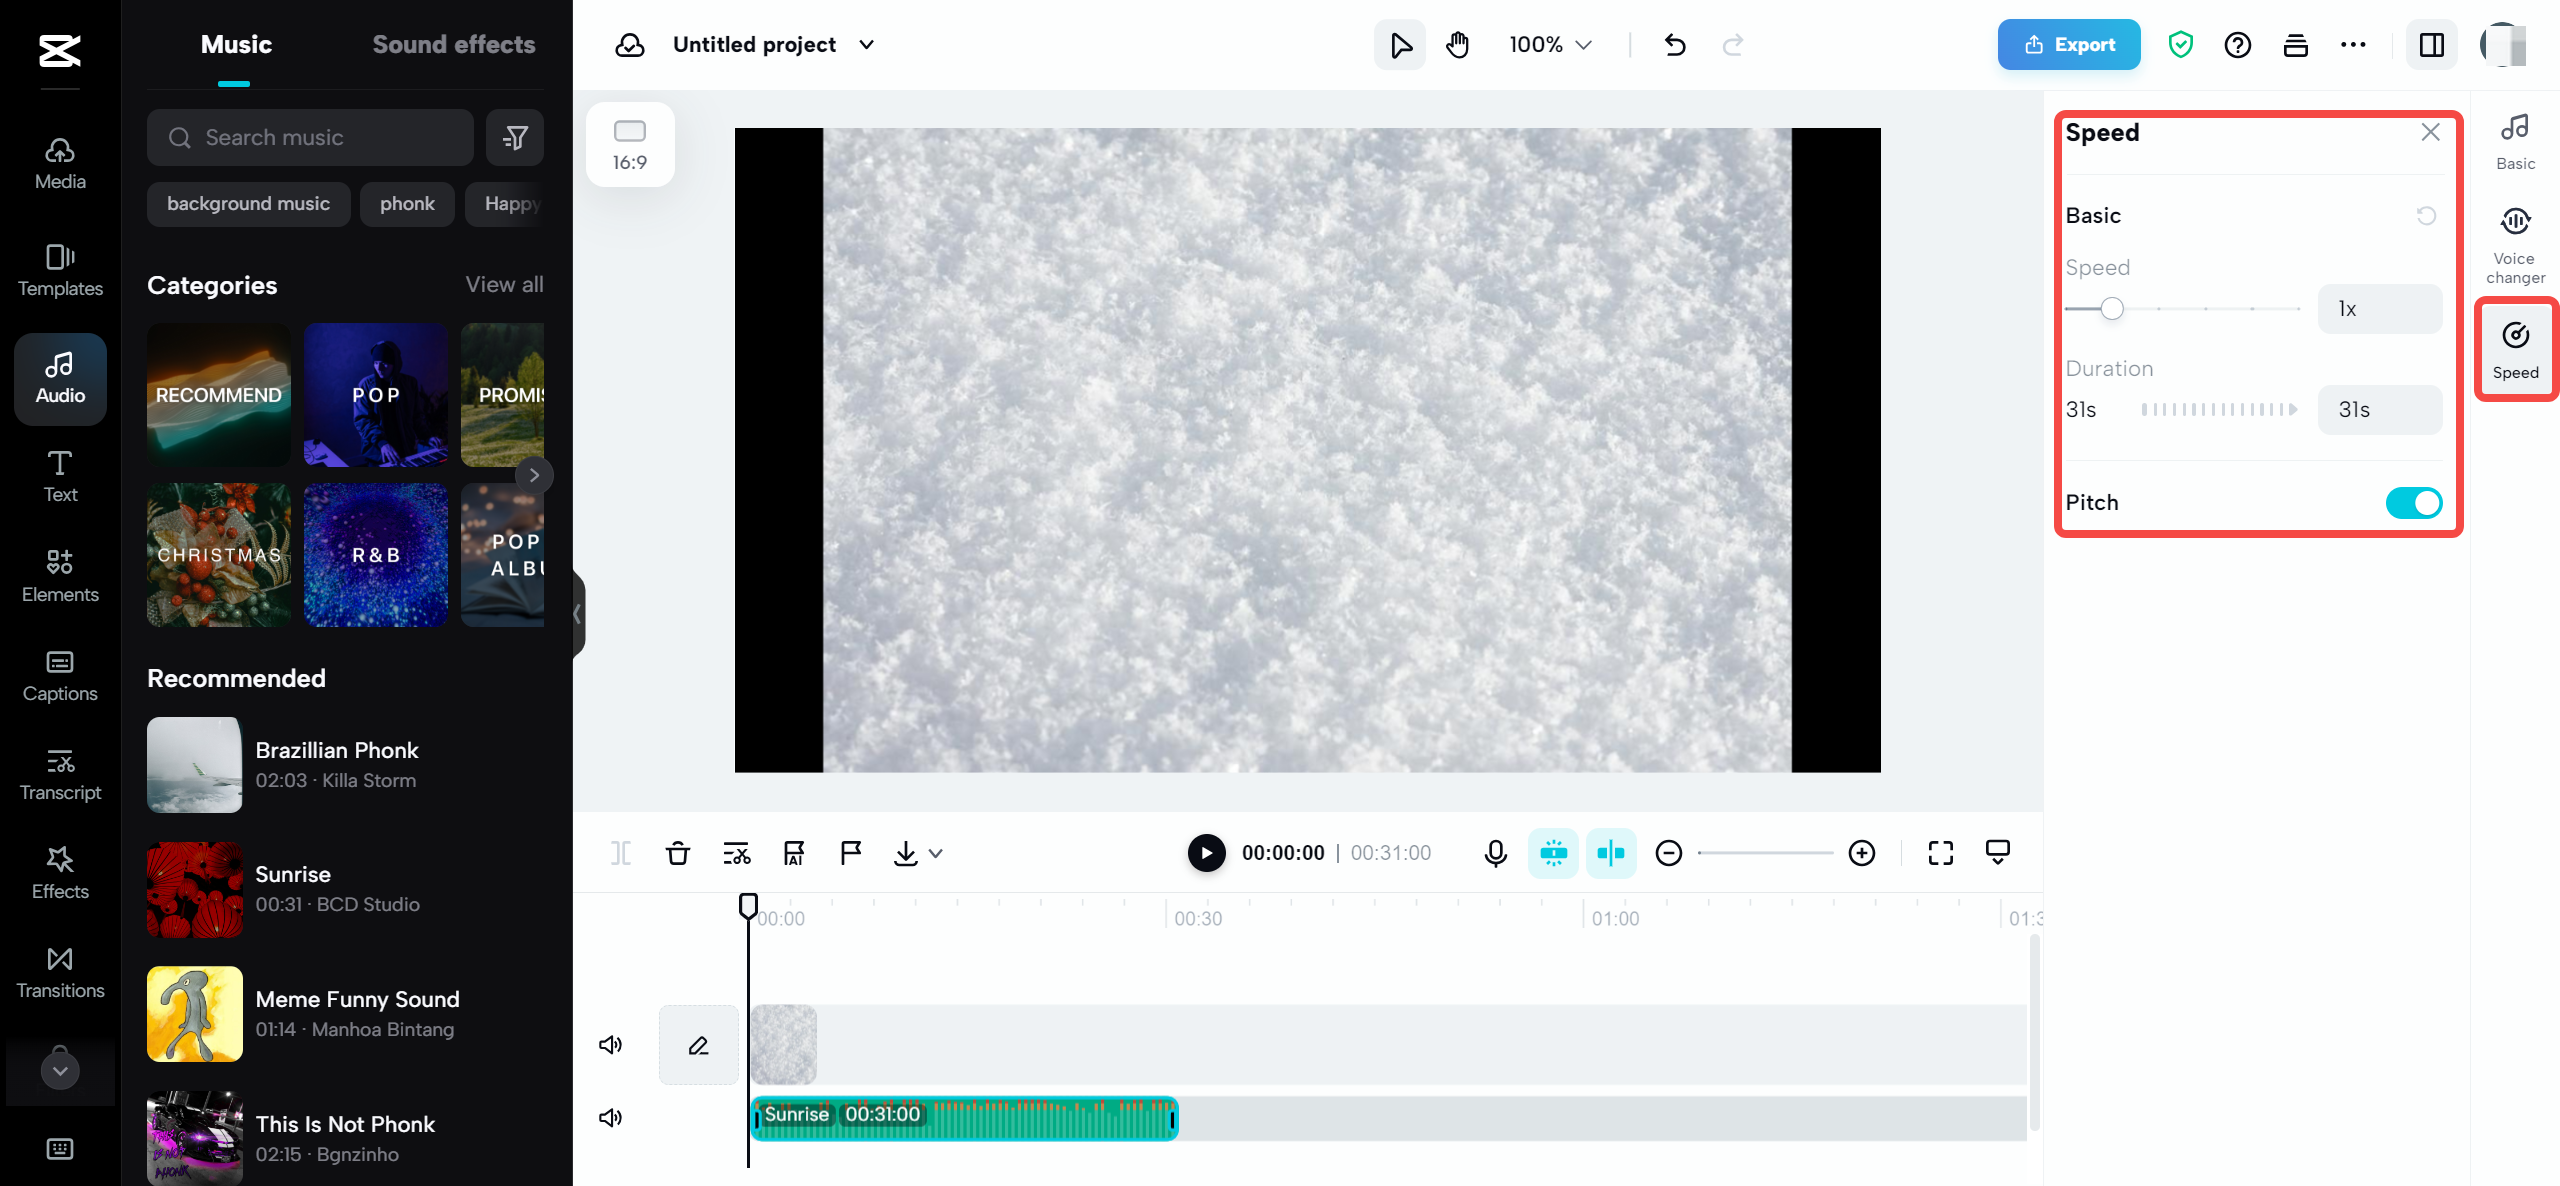
Task: Click View all music categories
Action: click(x=504, y=284)
